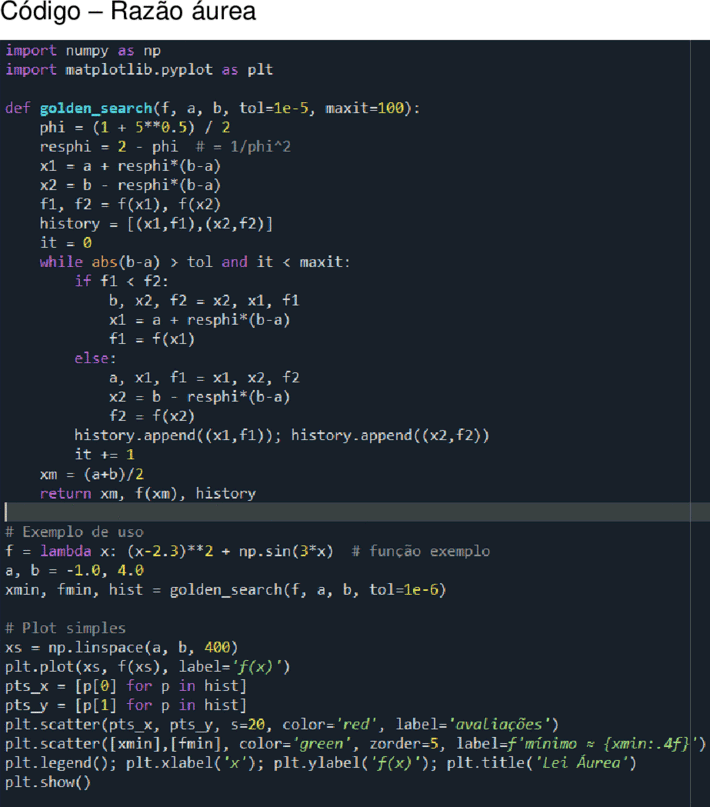Click the line 'import matplotlib.pyplot as plt'

pyautogui.click(x=139, y=69)
